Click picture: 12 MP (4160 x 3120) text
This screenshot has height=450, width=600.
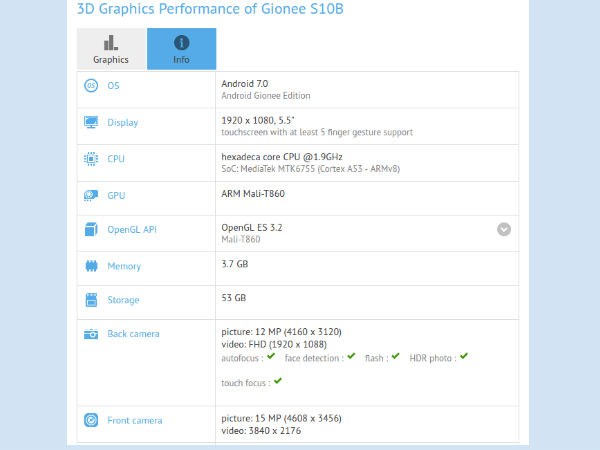281,331
